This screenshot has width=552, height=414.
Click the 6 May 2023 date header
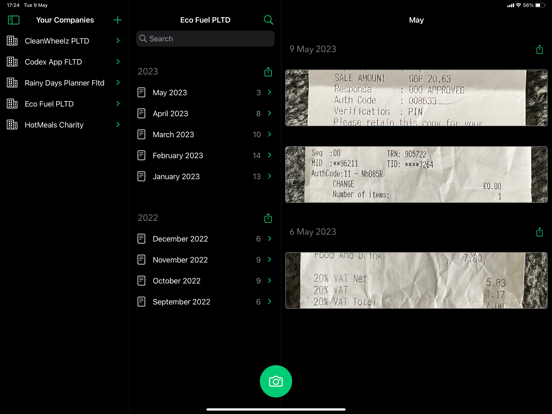(313, 232)
